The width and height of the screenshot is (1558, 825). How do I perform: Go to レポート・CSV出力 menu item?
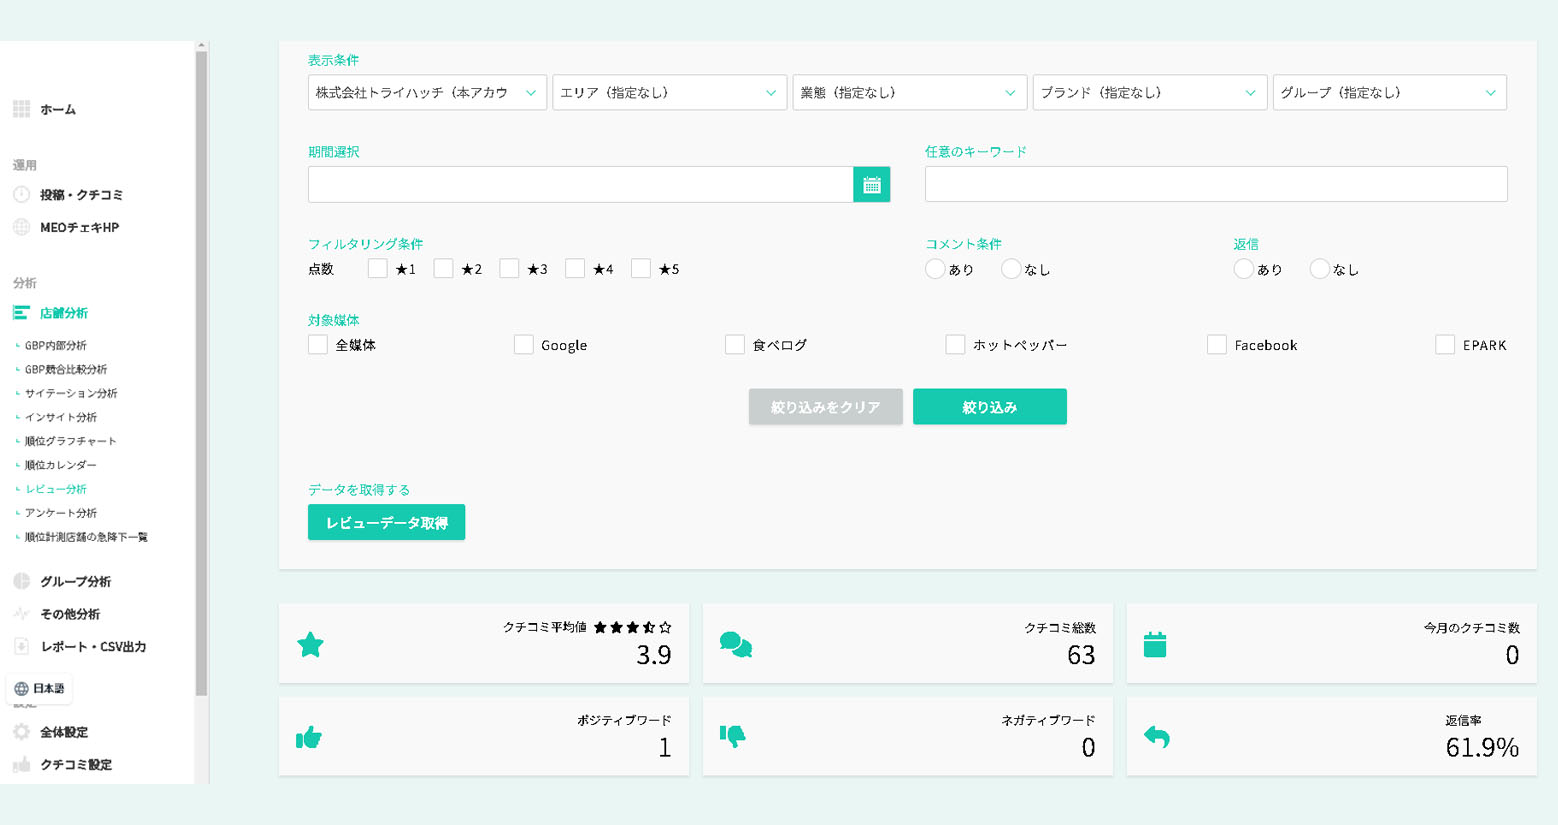[93, 647]
